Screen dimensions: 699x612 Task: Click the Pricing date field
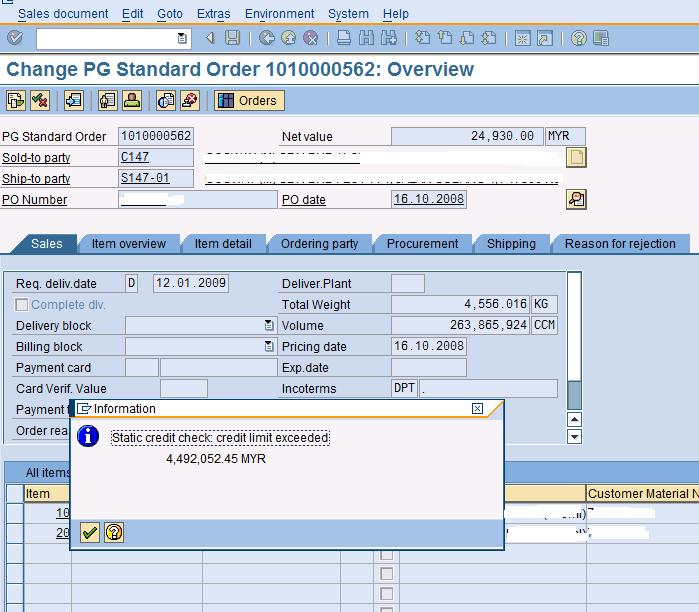coord(429,346)
